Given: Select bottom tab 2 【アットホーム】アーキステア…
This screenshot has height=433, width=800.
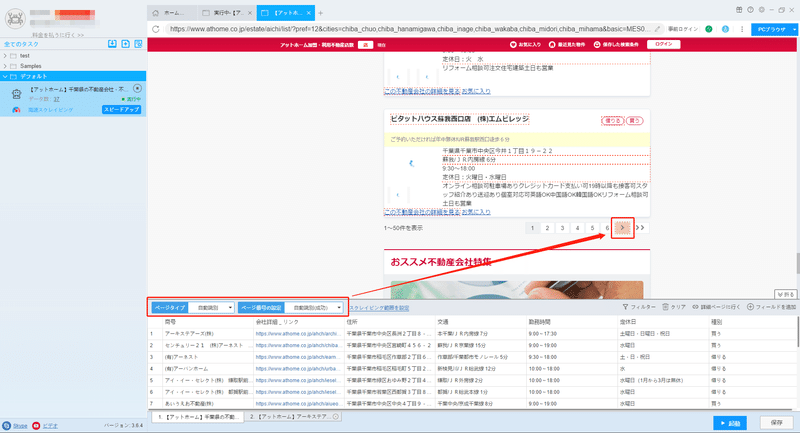Looking at the screenshot, I should [x=293, y=417].
